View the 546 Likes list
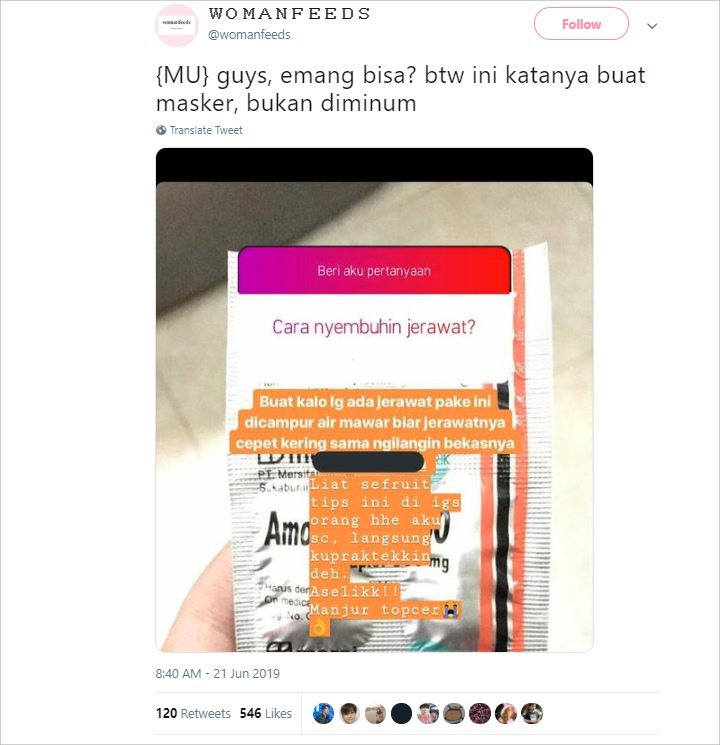 (x=266, y=713)
